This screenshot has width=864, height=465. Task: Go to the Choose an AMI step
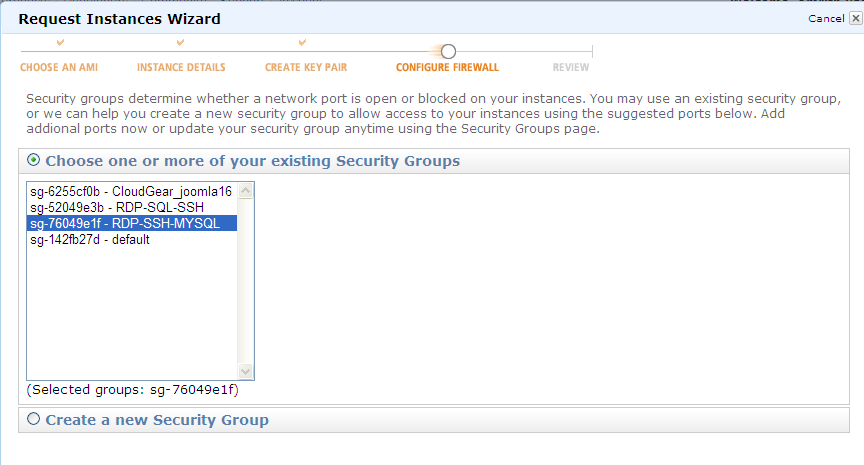point(59,67)
